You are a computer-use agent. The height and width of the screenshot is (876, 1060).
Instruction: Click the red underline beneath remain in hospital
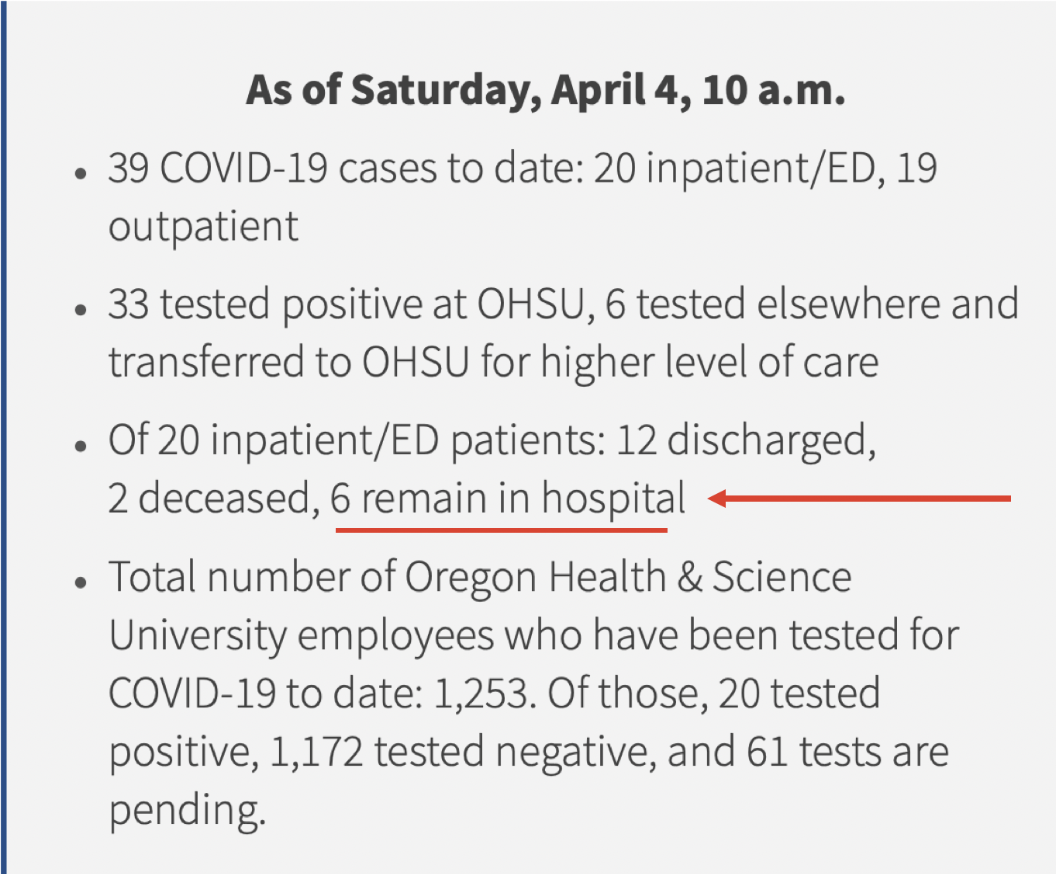[x=502, y=531]
